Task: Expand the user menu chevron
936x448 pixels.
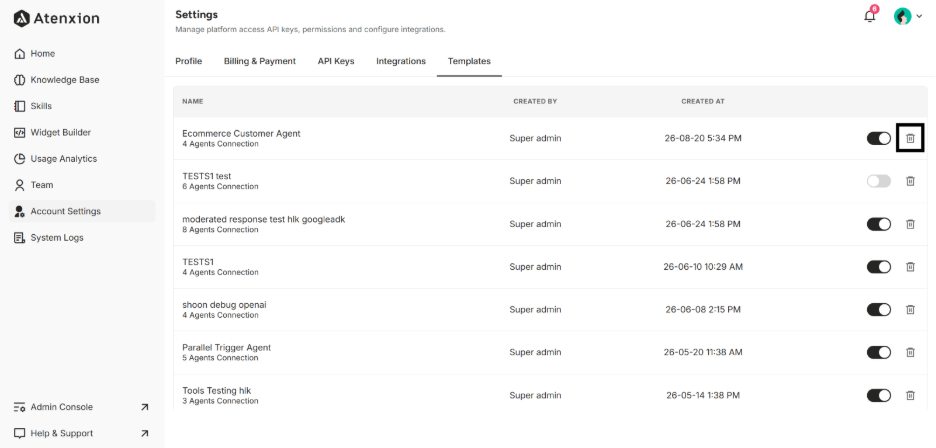Action: (919, 17)
